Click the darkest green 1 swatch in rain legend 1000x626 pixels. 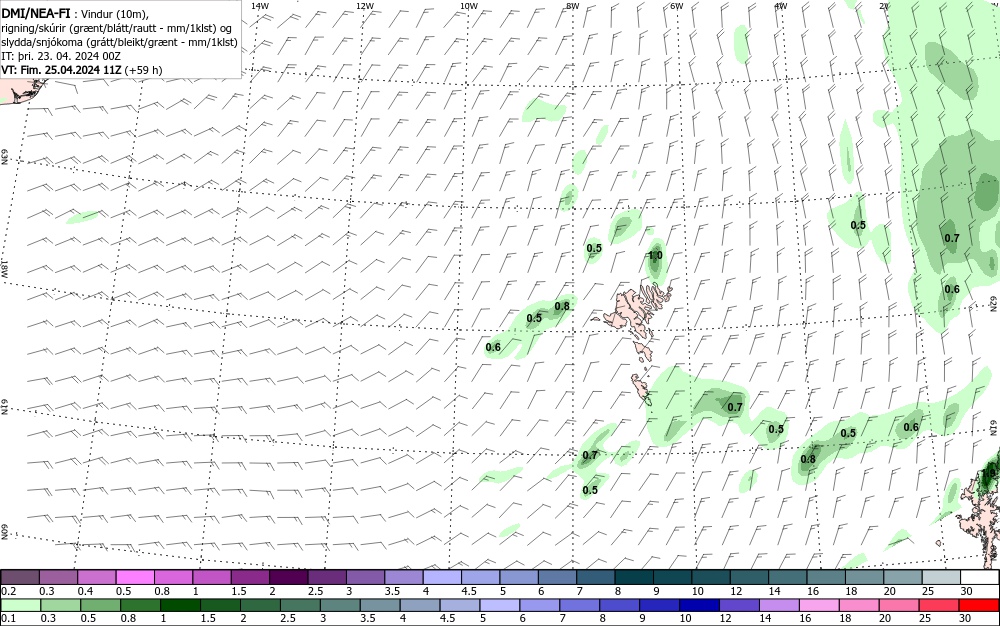pos(180,605)
